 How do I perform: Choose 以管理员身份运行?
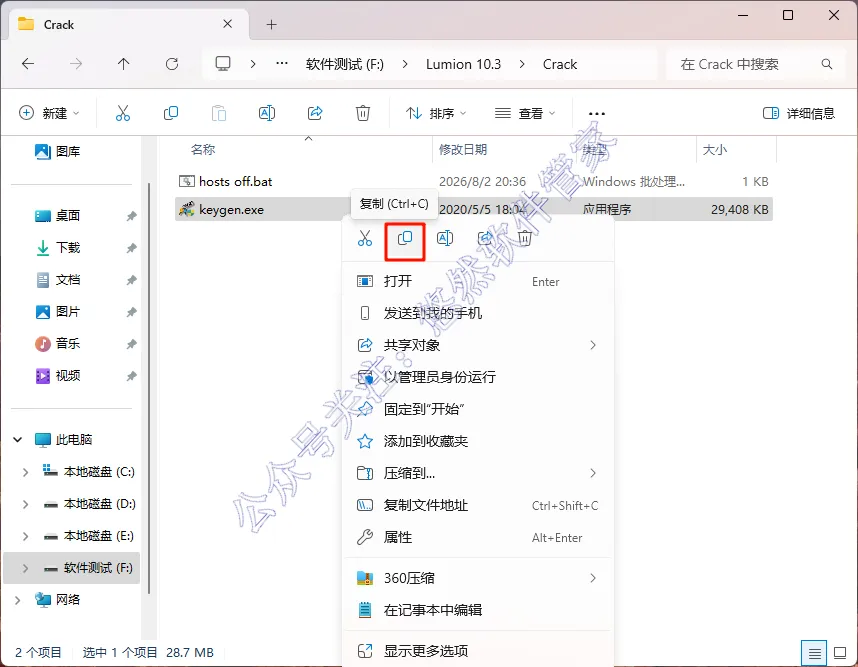476,377
